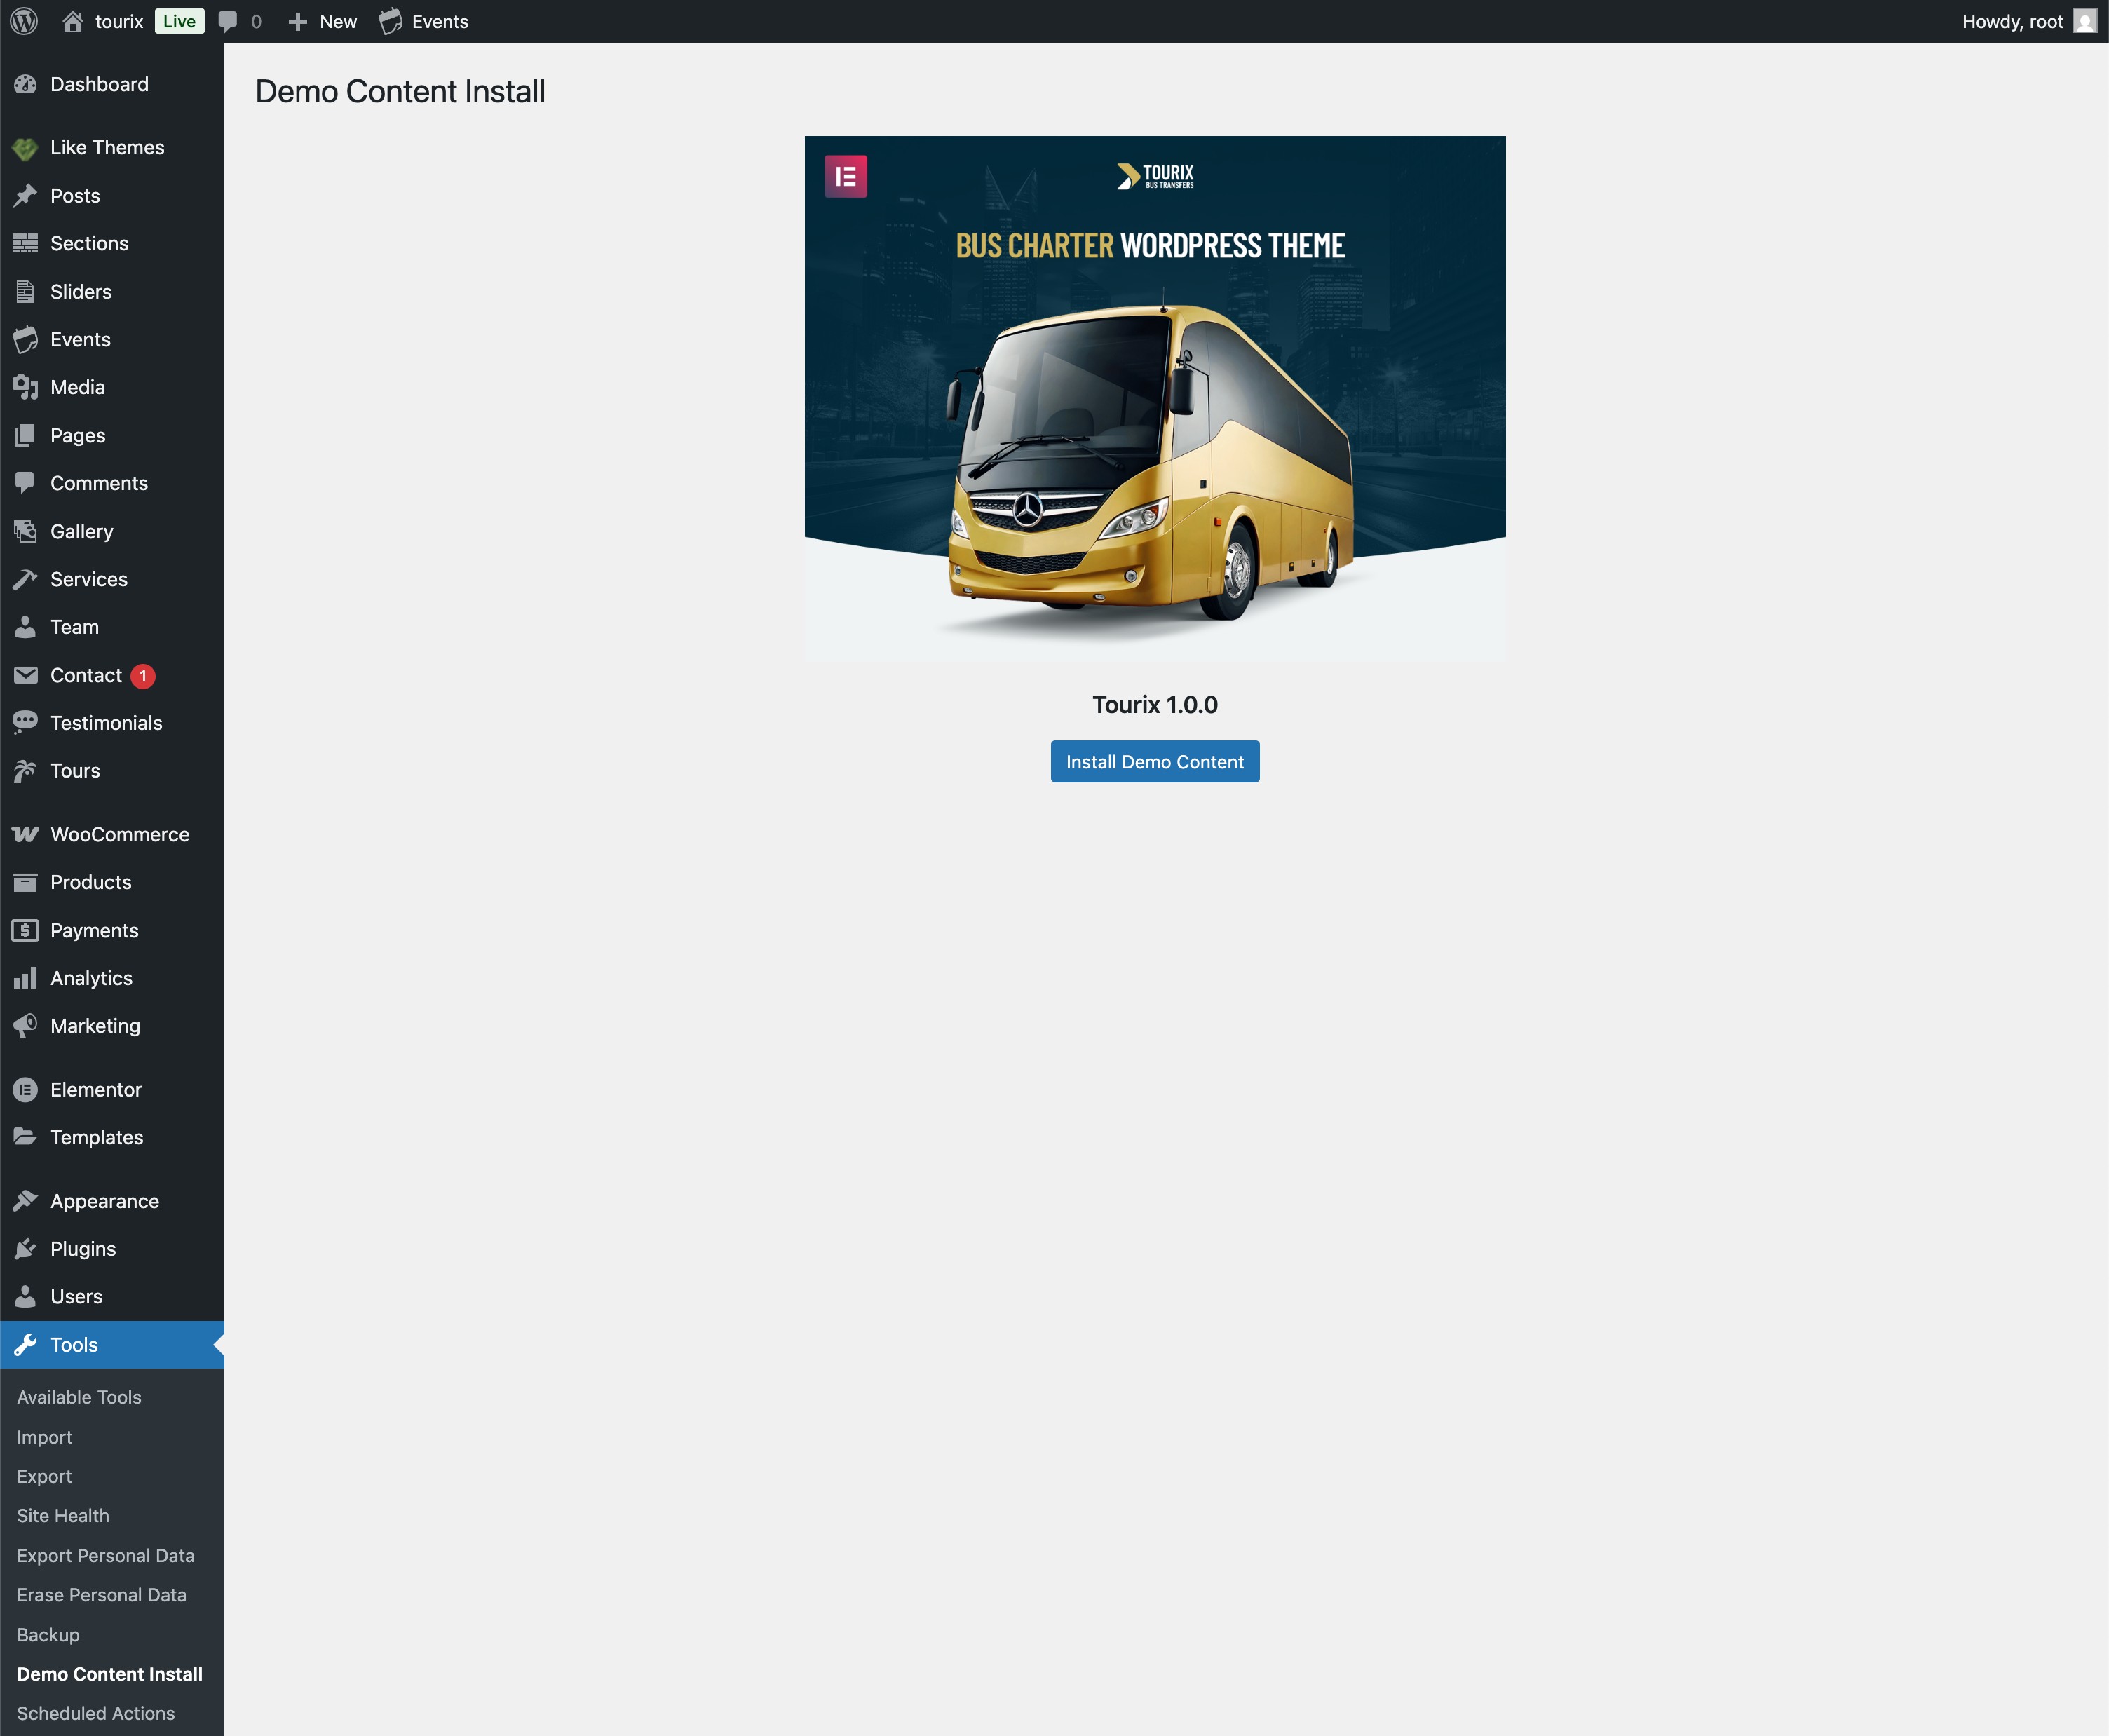Open the Backup submenu link

pyautogui.click(x=48, y=1635)
